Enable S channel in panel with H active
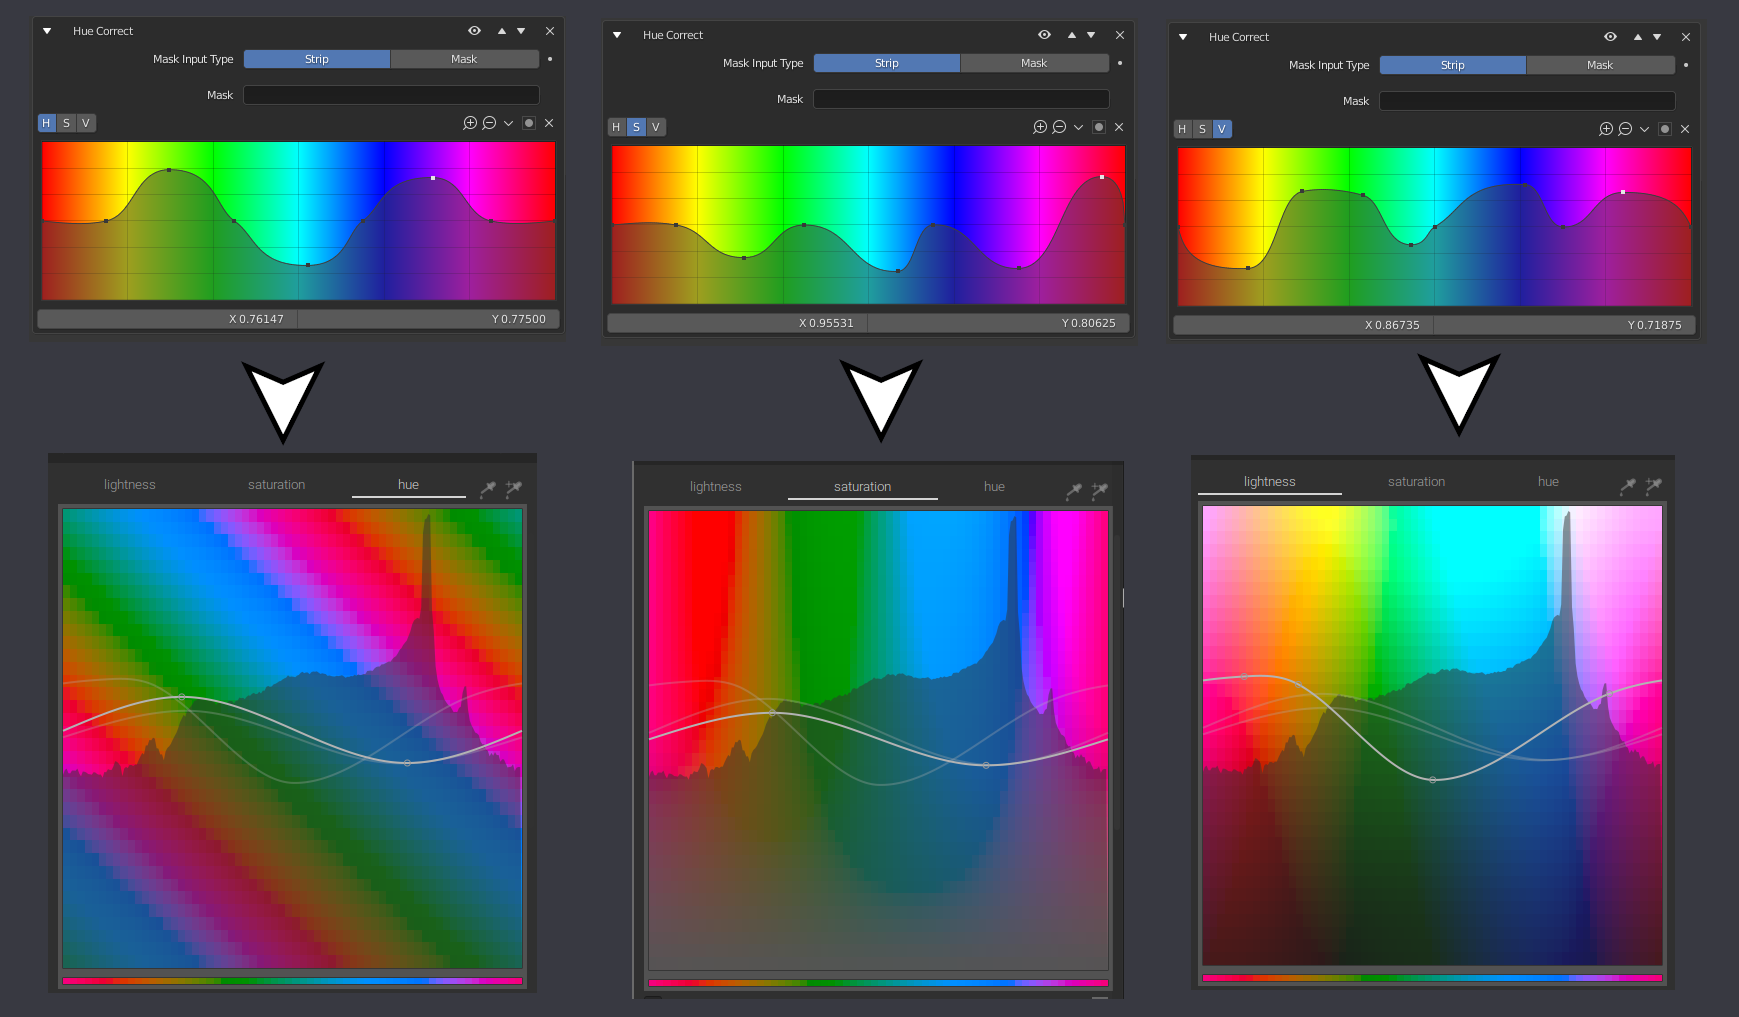Screen dimensions: 1739x1017 tap(66, 123)
